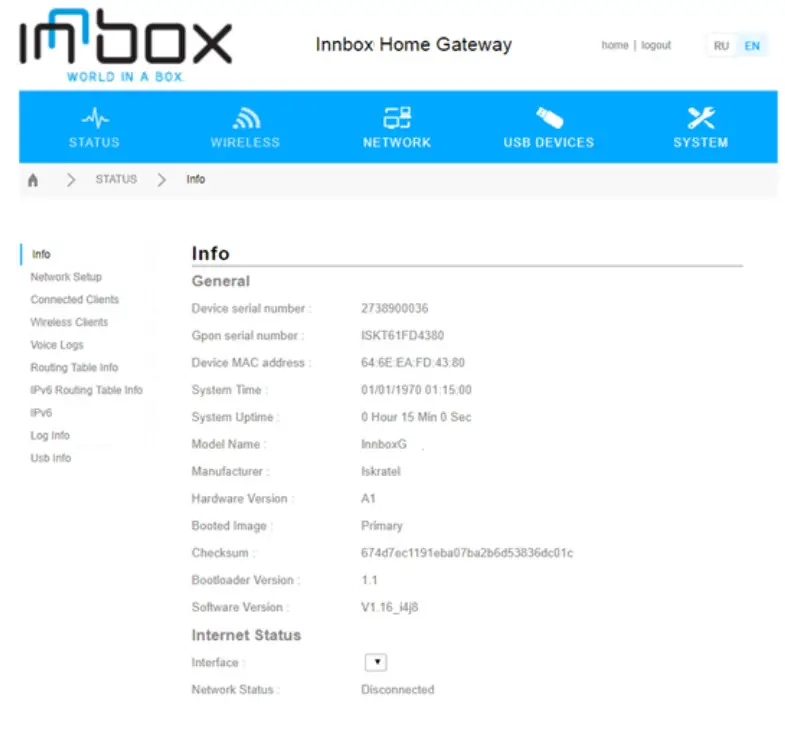Click the Innbox logo
Viewport: 785px width, 733px height.
coord(126,45)
